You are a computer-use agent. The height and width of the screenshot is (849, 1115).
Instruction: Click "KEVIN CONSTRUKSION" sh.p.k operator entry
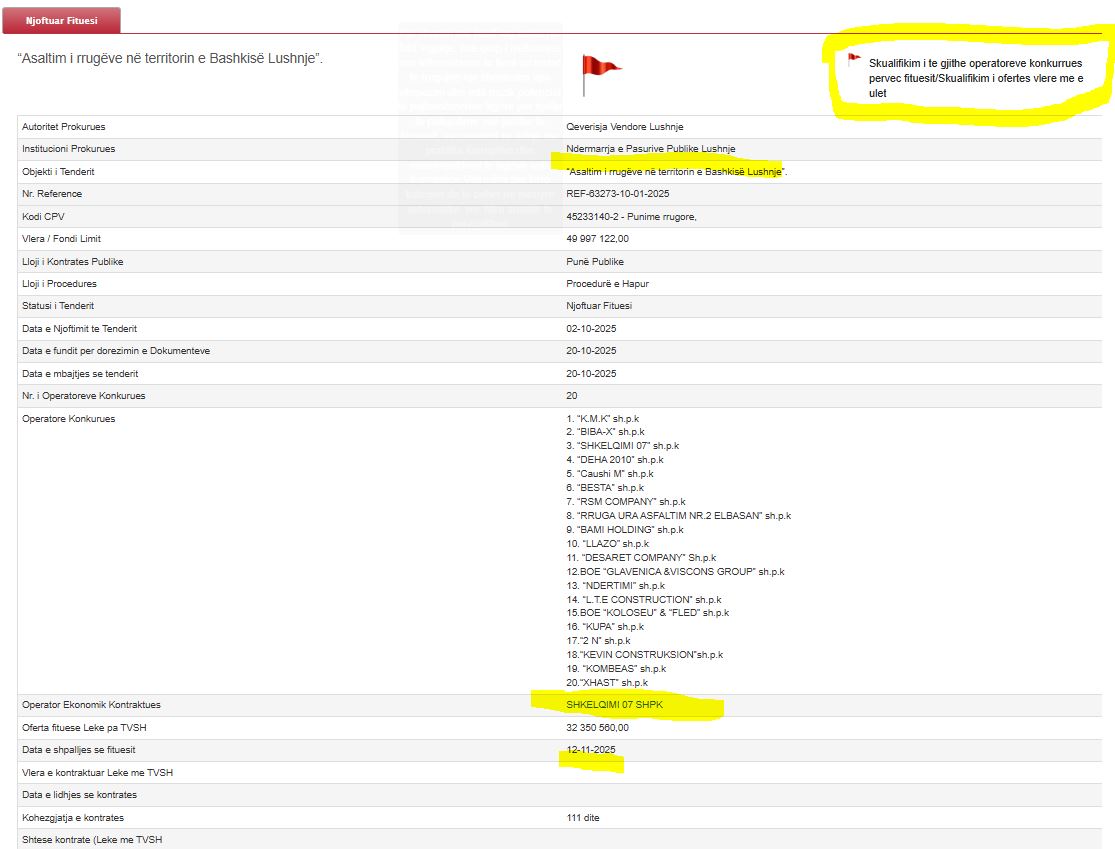pos(644,655)
